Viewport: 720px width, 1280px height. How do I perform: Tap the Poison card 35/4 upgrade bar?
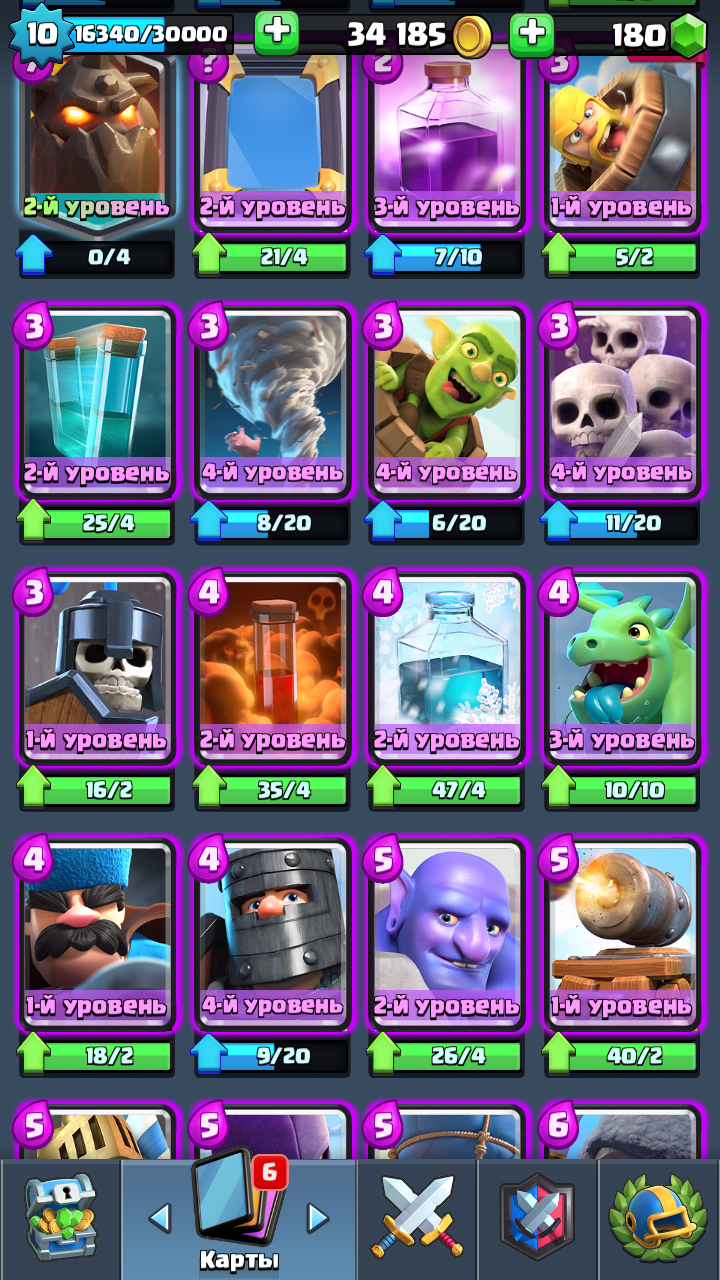click(x=271, y=789)
